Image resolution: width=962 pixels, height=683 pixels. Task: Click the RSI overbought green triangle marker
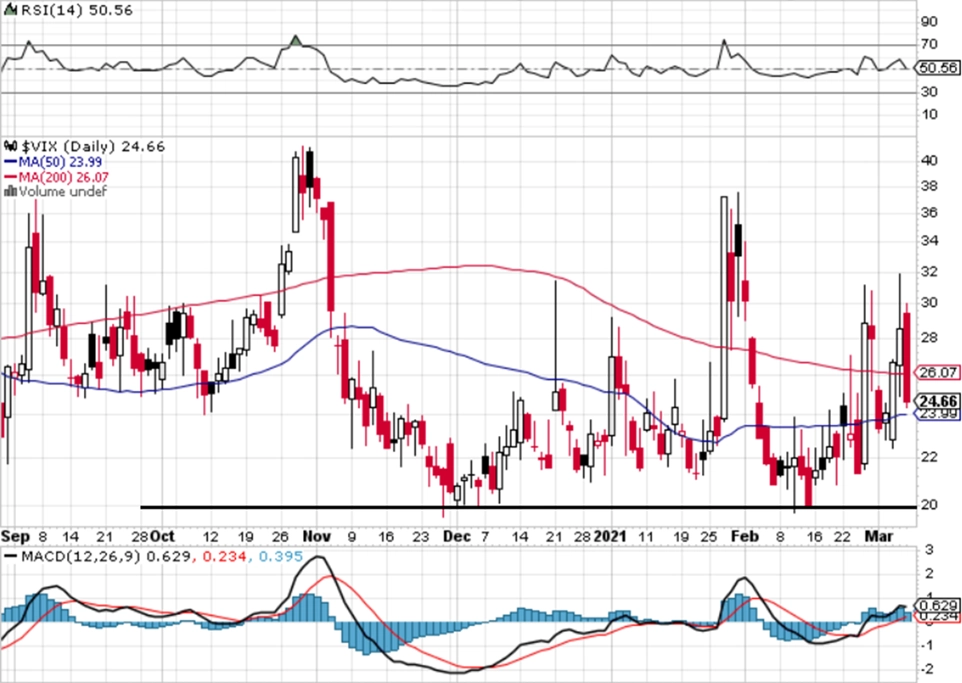tap(296, 41)
